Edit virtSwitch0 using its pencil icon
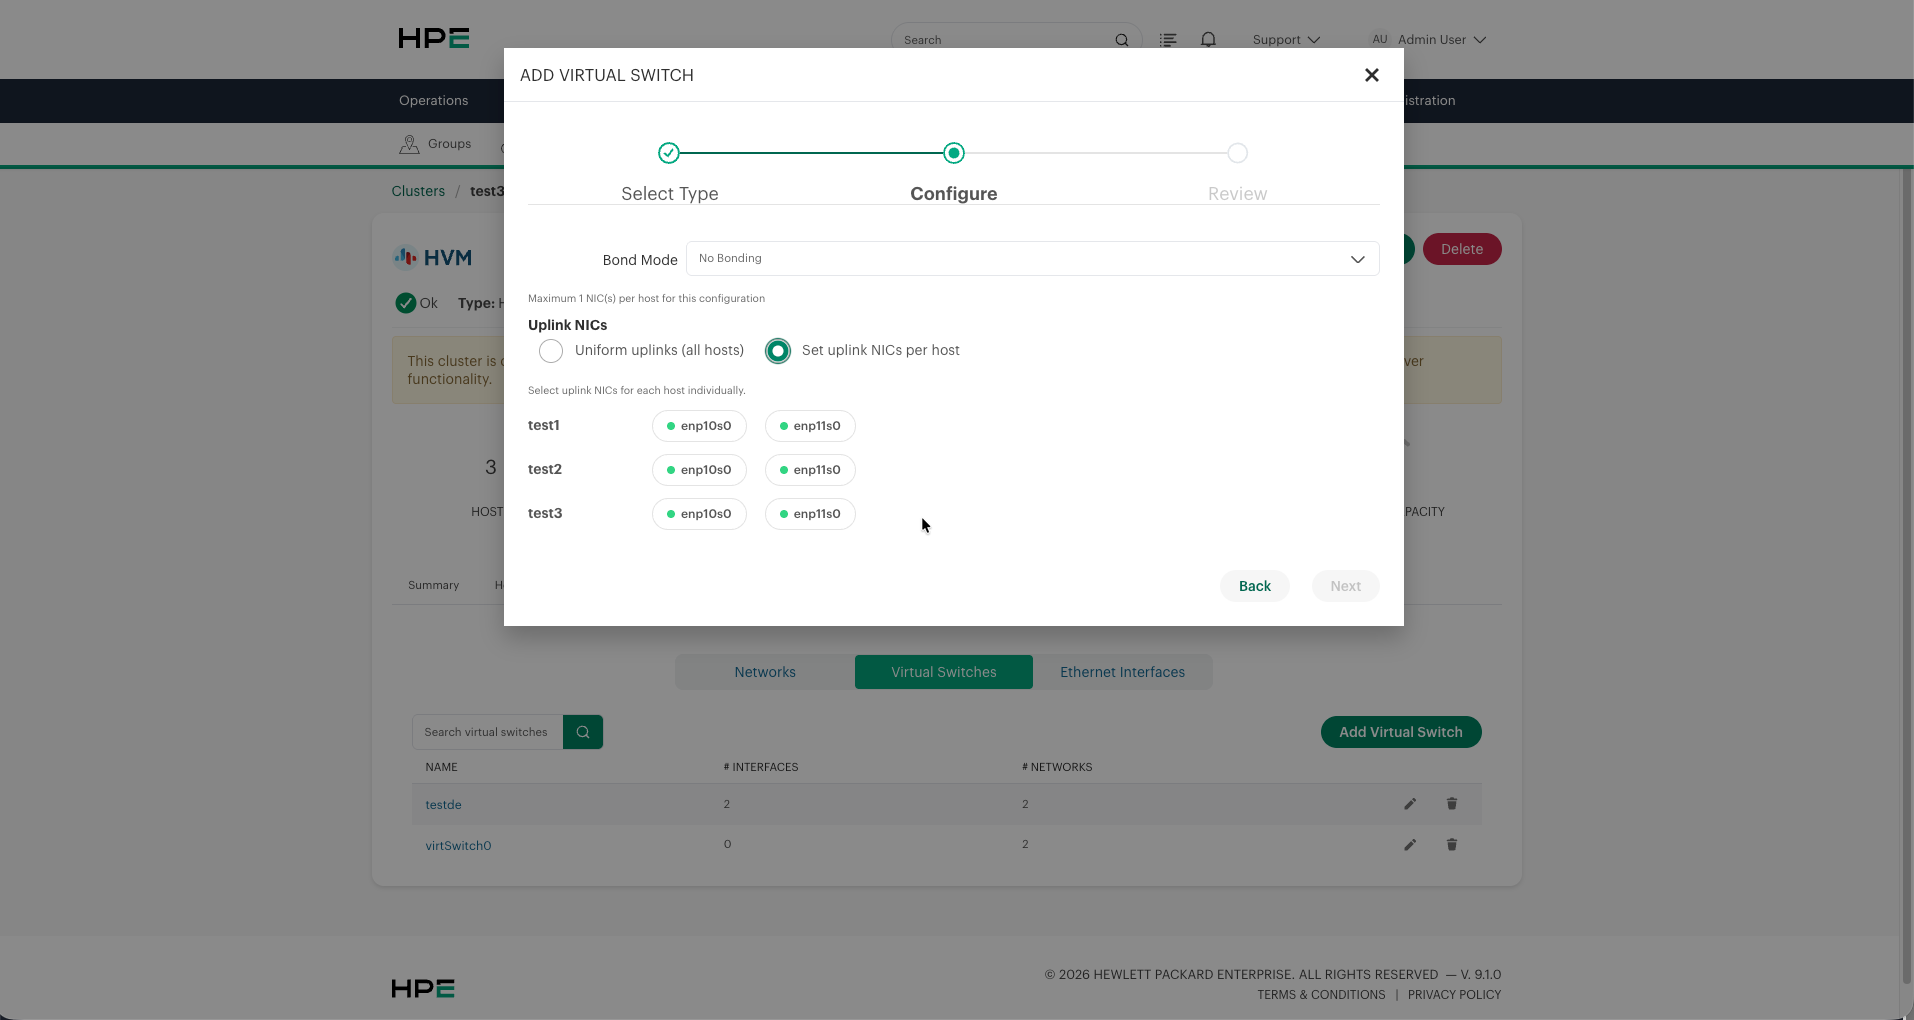 [1410, 845]
